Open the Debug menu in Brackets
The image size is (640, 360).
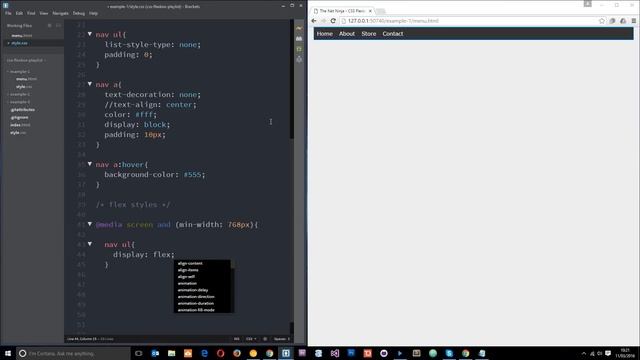pyautogui.click(x=79, y=13)
